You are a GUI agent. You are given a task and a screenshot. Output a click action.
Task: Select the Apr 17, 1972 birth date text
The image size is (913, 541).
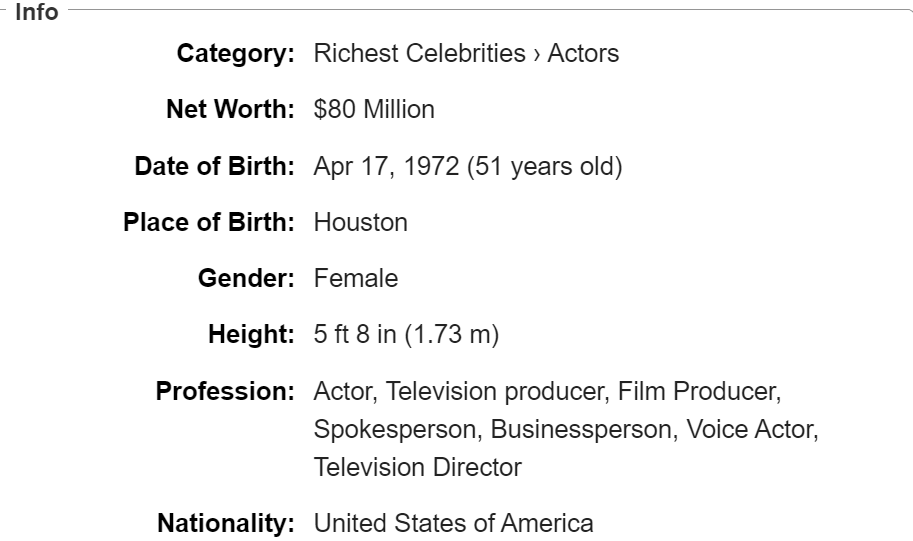coord(387,167)
